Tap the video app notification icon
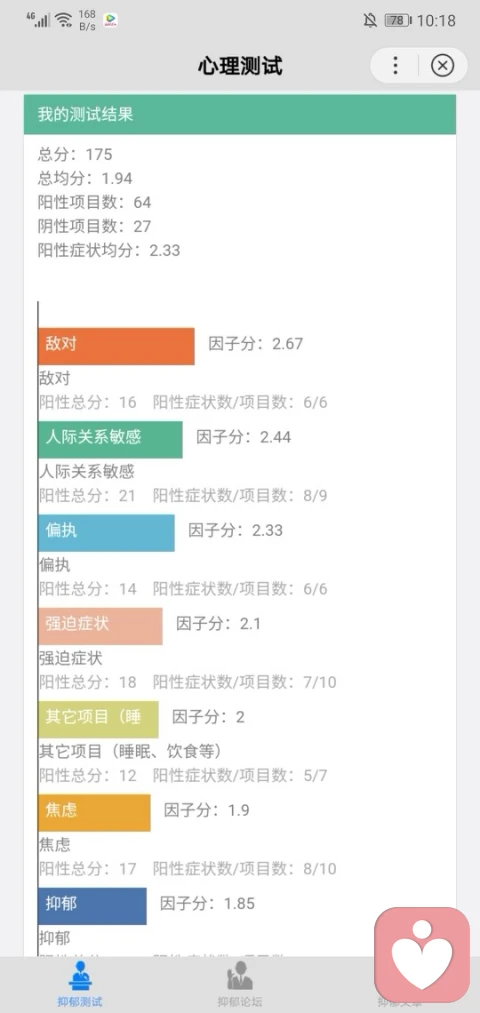This screenshot has height=1013, width=480. 110,20
